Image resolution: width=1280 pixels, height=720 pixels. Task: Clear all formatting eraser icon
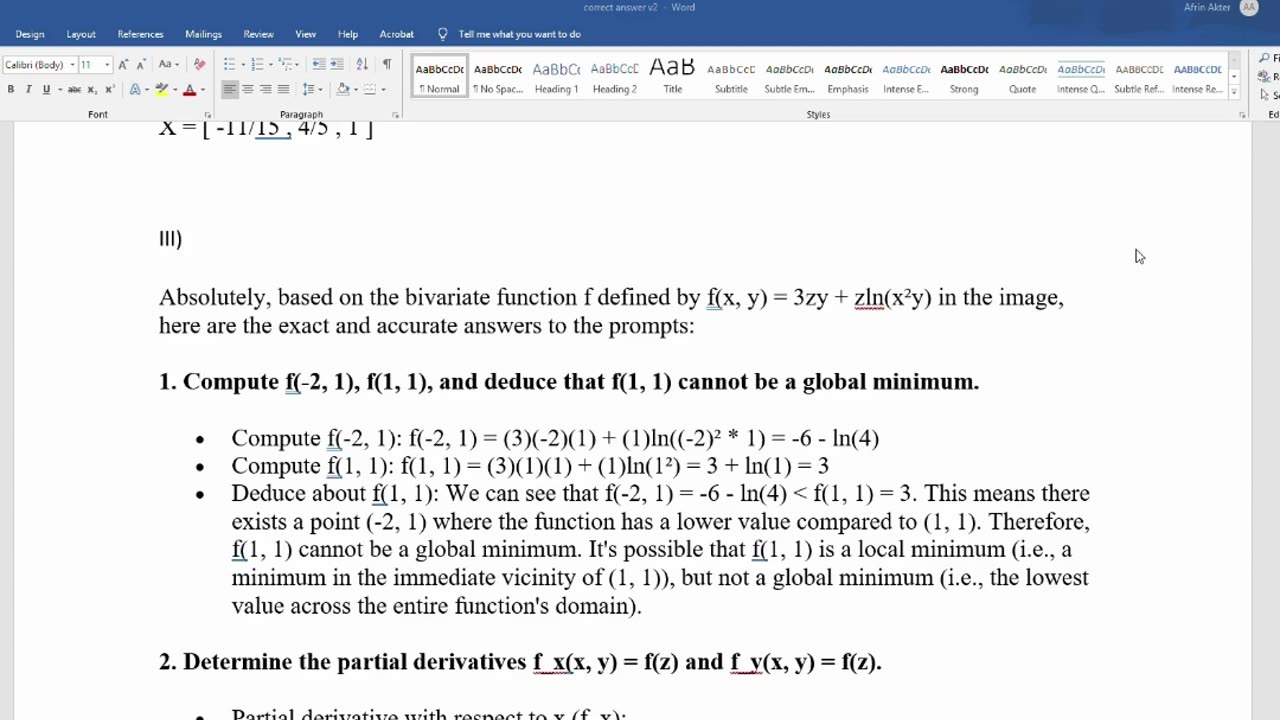pyautogui.click(x=199, y=65)
